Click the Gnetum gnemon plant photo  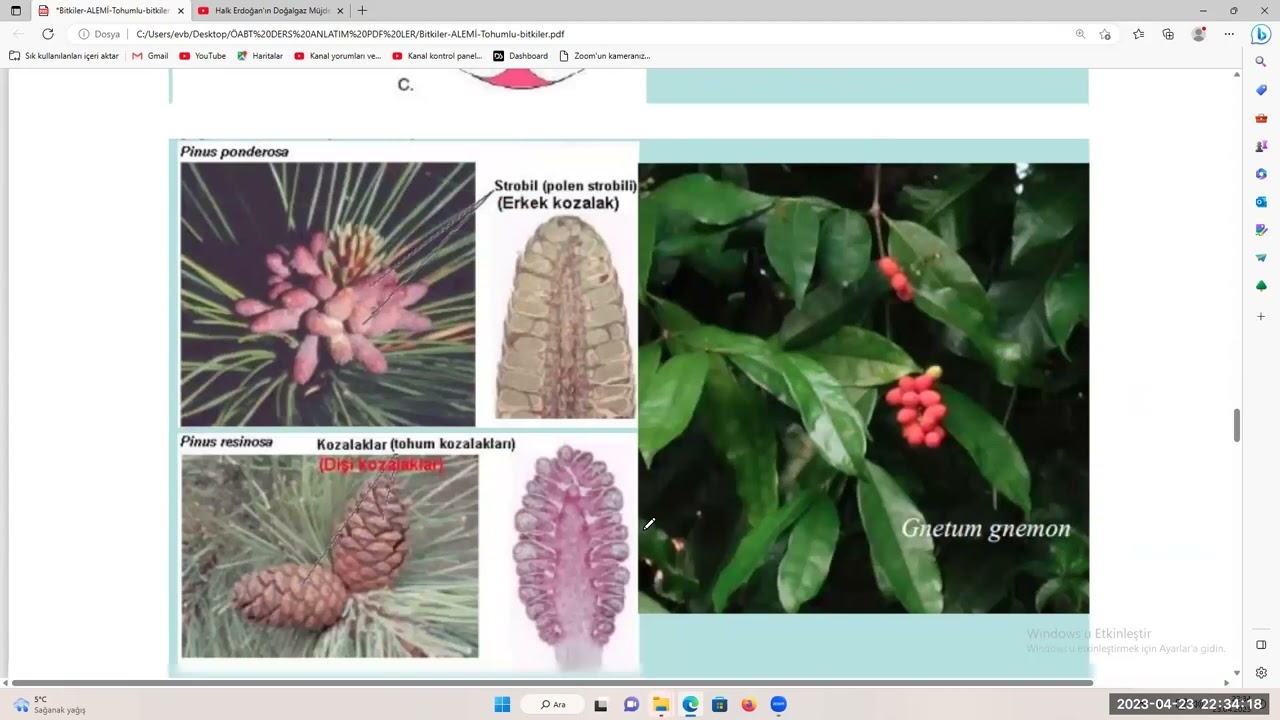863,388
